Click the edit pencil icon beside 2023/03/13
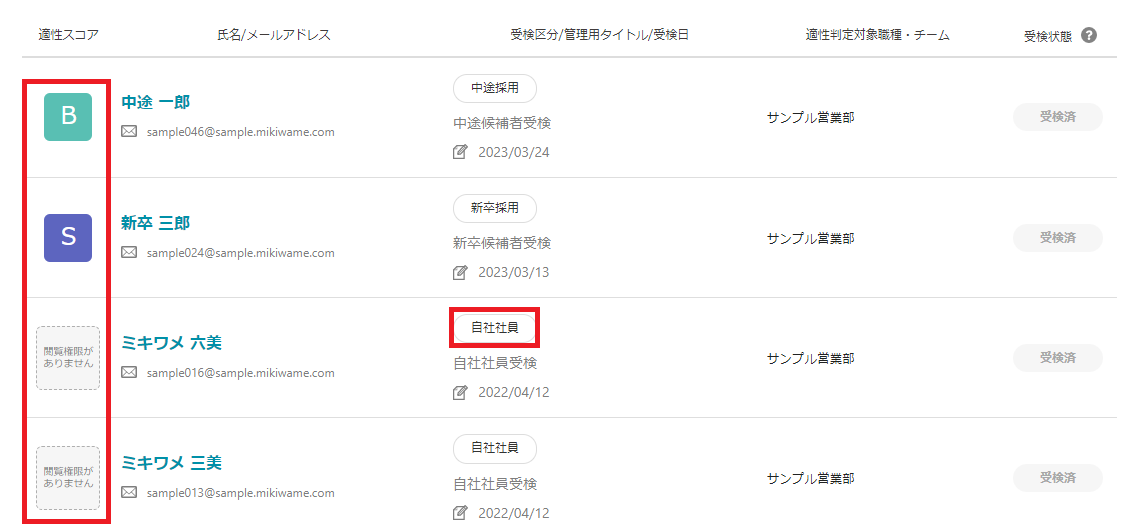The height and width of the screenshot is (531, 1141). point(460,273)
